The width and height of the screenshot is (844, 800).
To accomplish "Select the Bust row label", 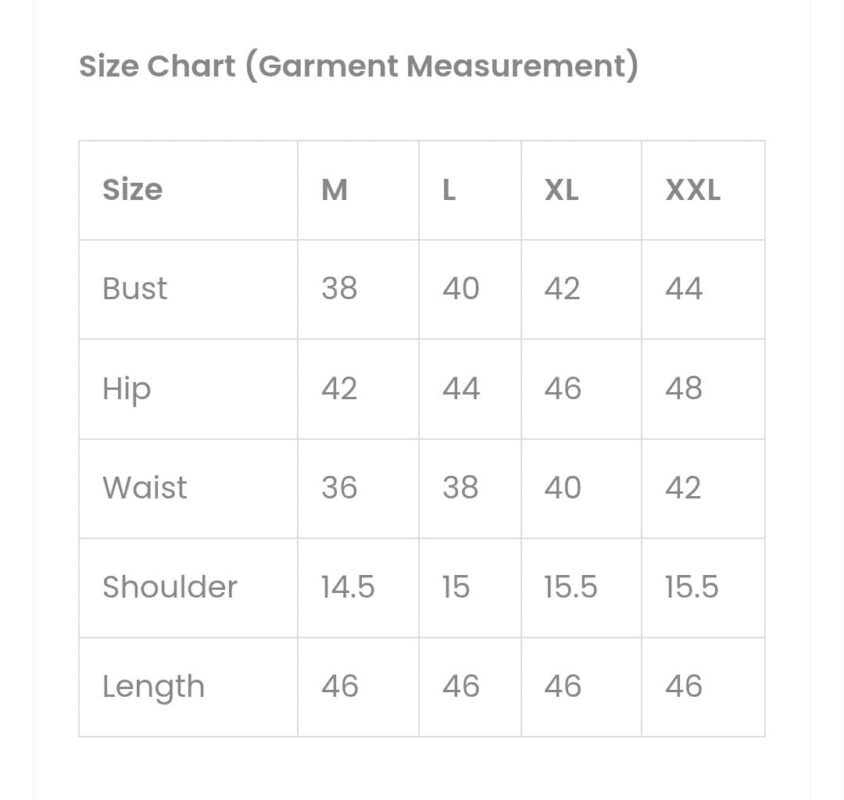I will (x=135, y=289).
